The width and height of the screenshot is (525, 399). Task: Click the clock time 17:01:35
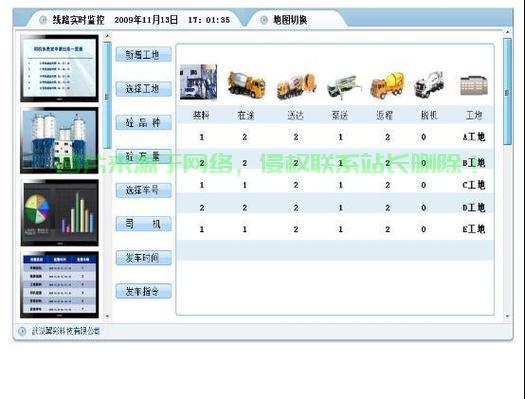pos(209,20)
